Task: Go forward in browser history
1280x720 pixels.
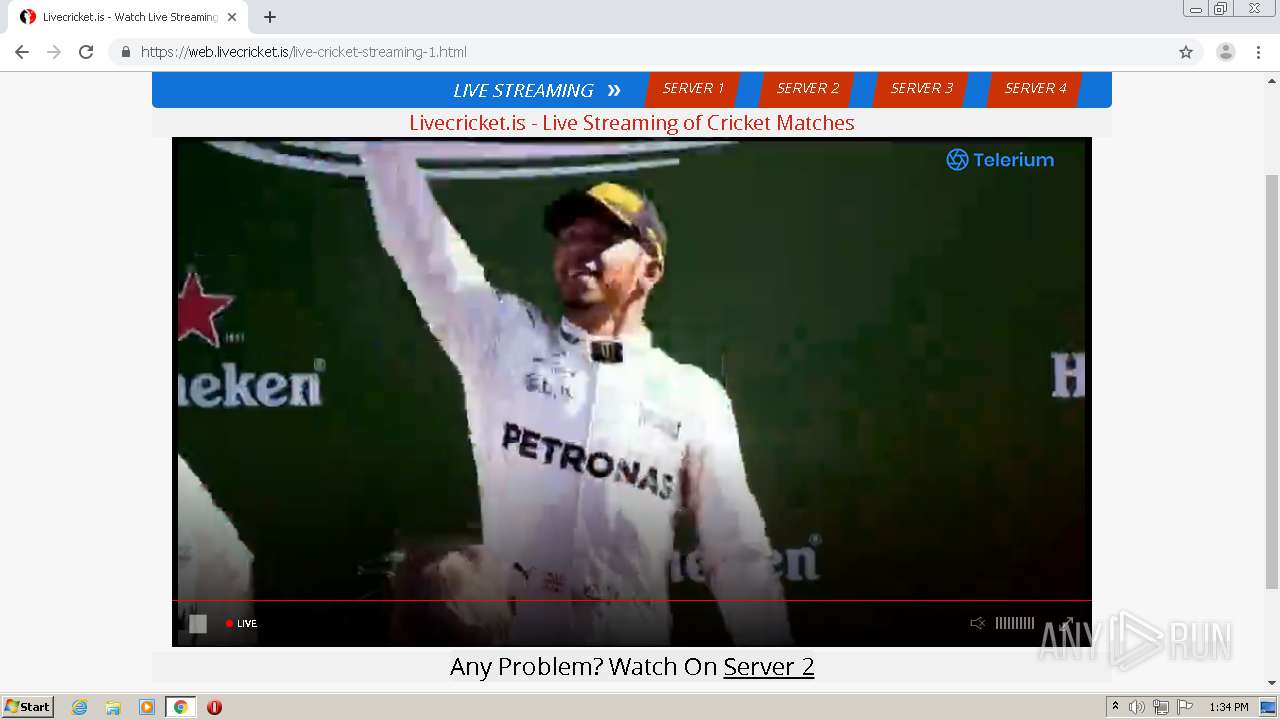Action: [54, 52]
